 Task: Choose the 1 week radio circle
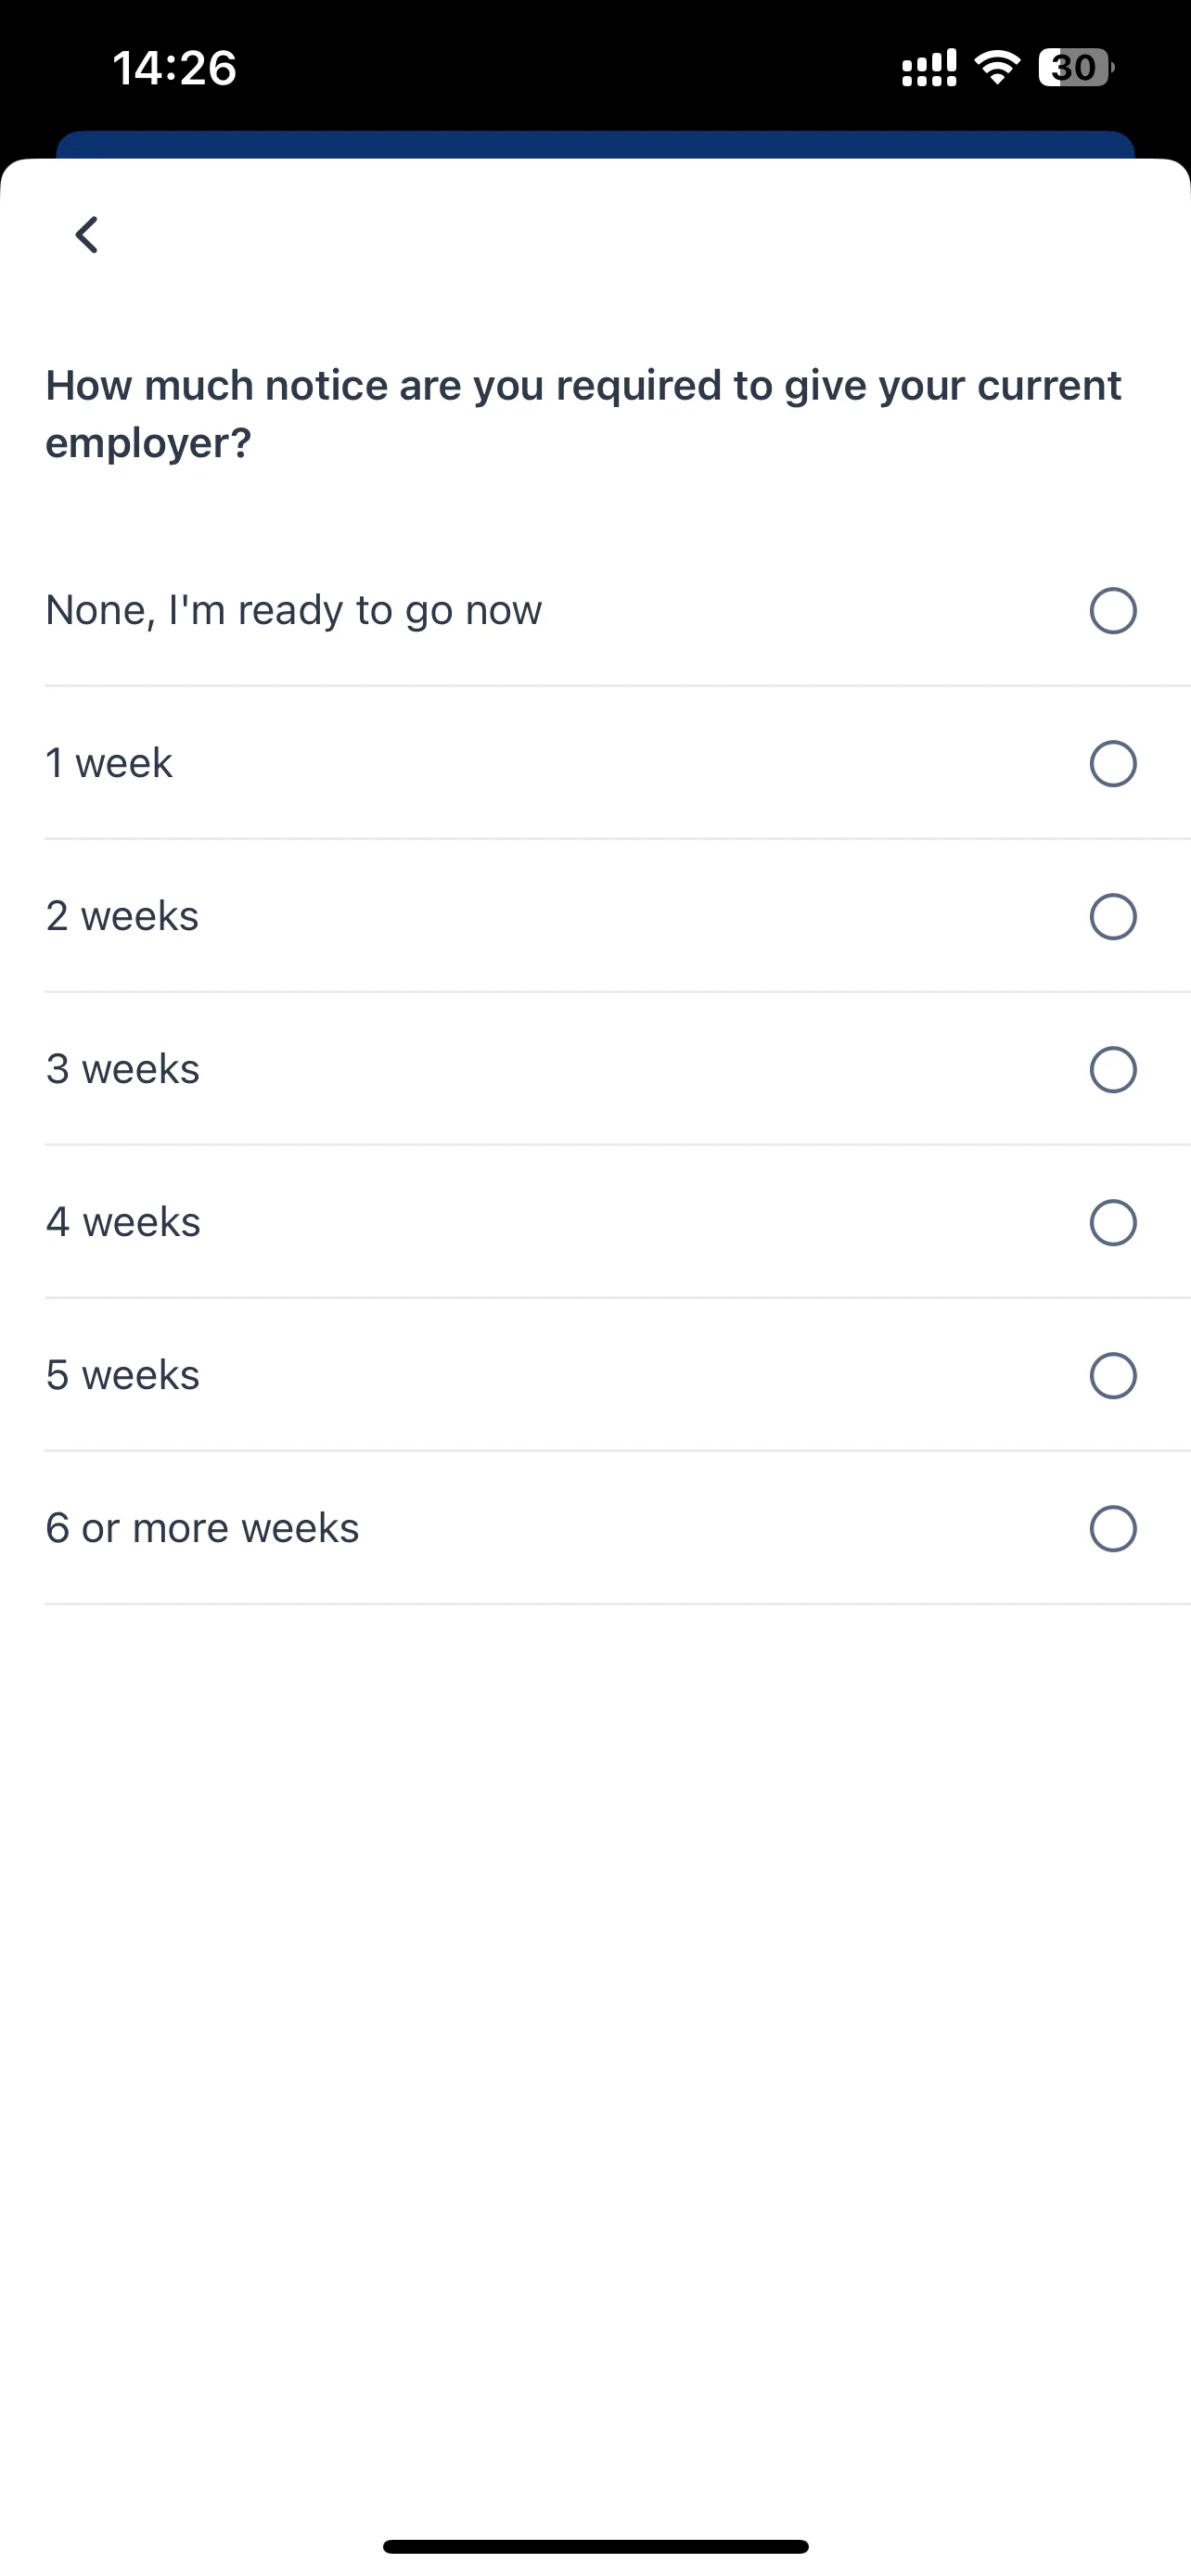(1112, 764)
